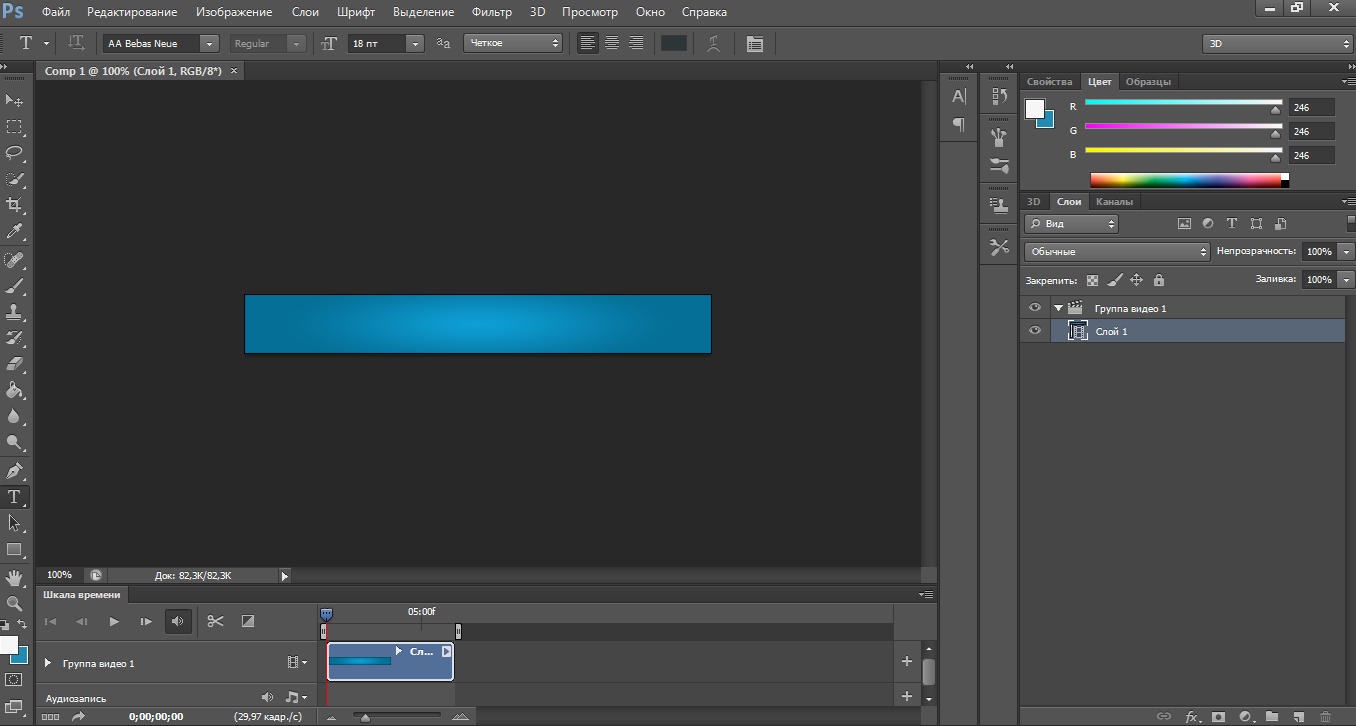The image size is (1356, 726).
Task: Open the Файл menu
Action: coord(56,12)
